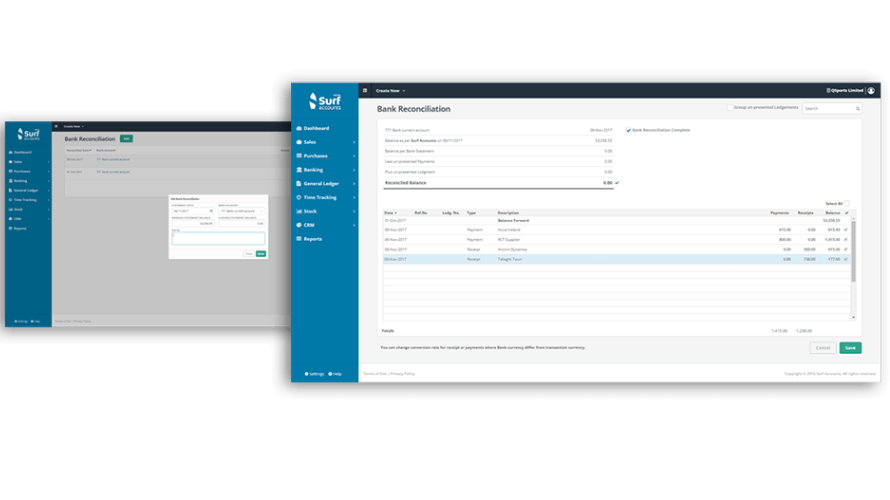Open the Create New dropdown in front window
Screen dimensions: 890x500
point(391,91)
